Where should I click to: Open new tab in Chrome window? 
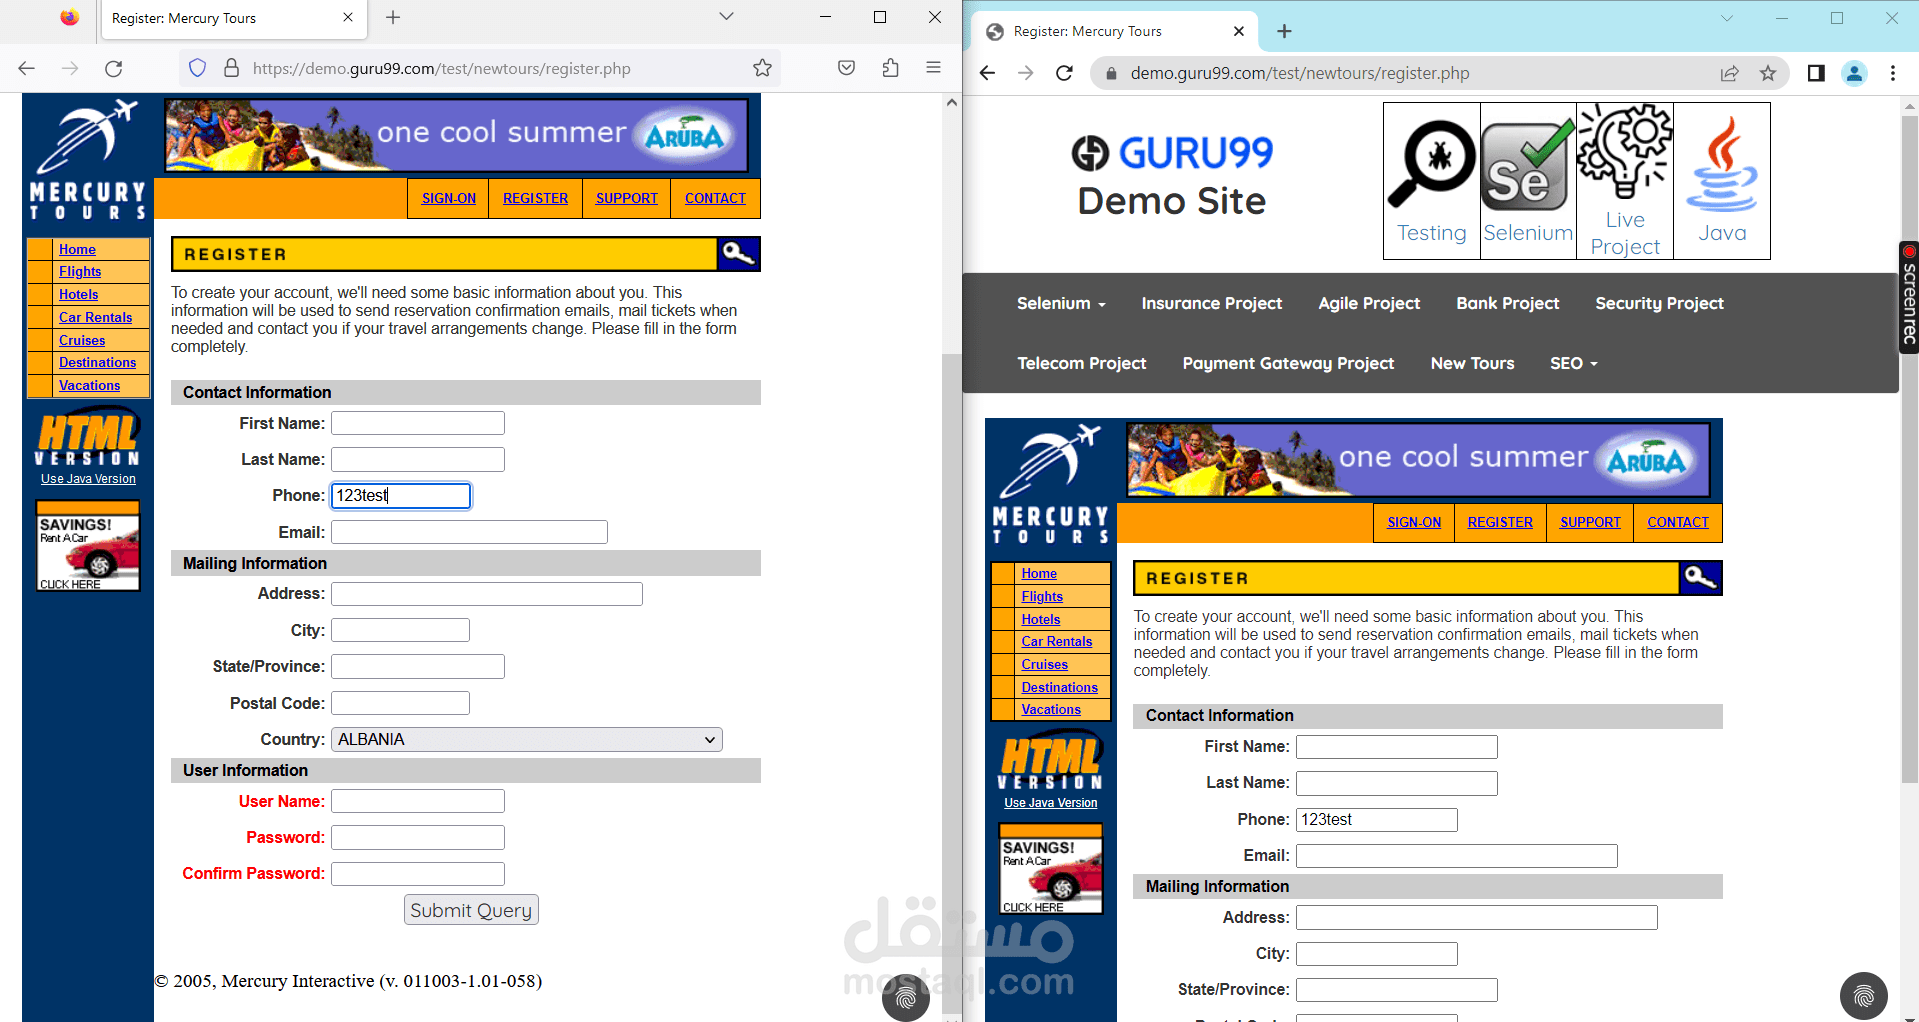tap(1284, 31)
